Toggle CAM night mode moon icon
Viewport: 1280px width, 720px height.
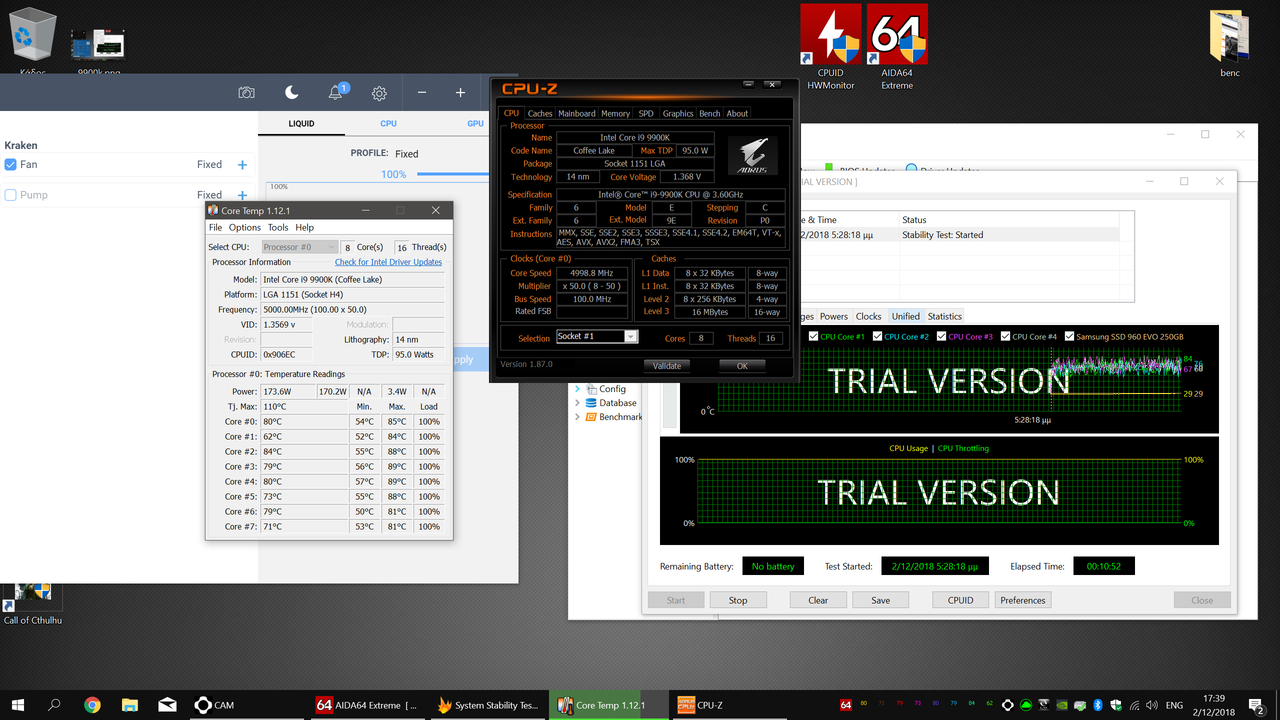tap(291, 92)
